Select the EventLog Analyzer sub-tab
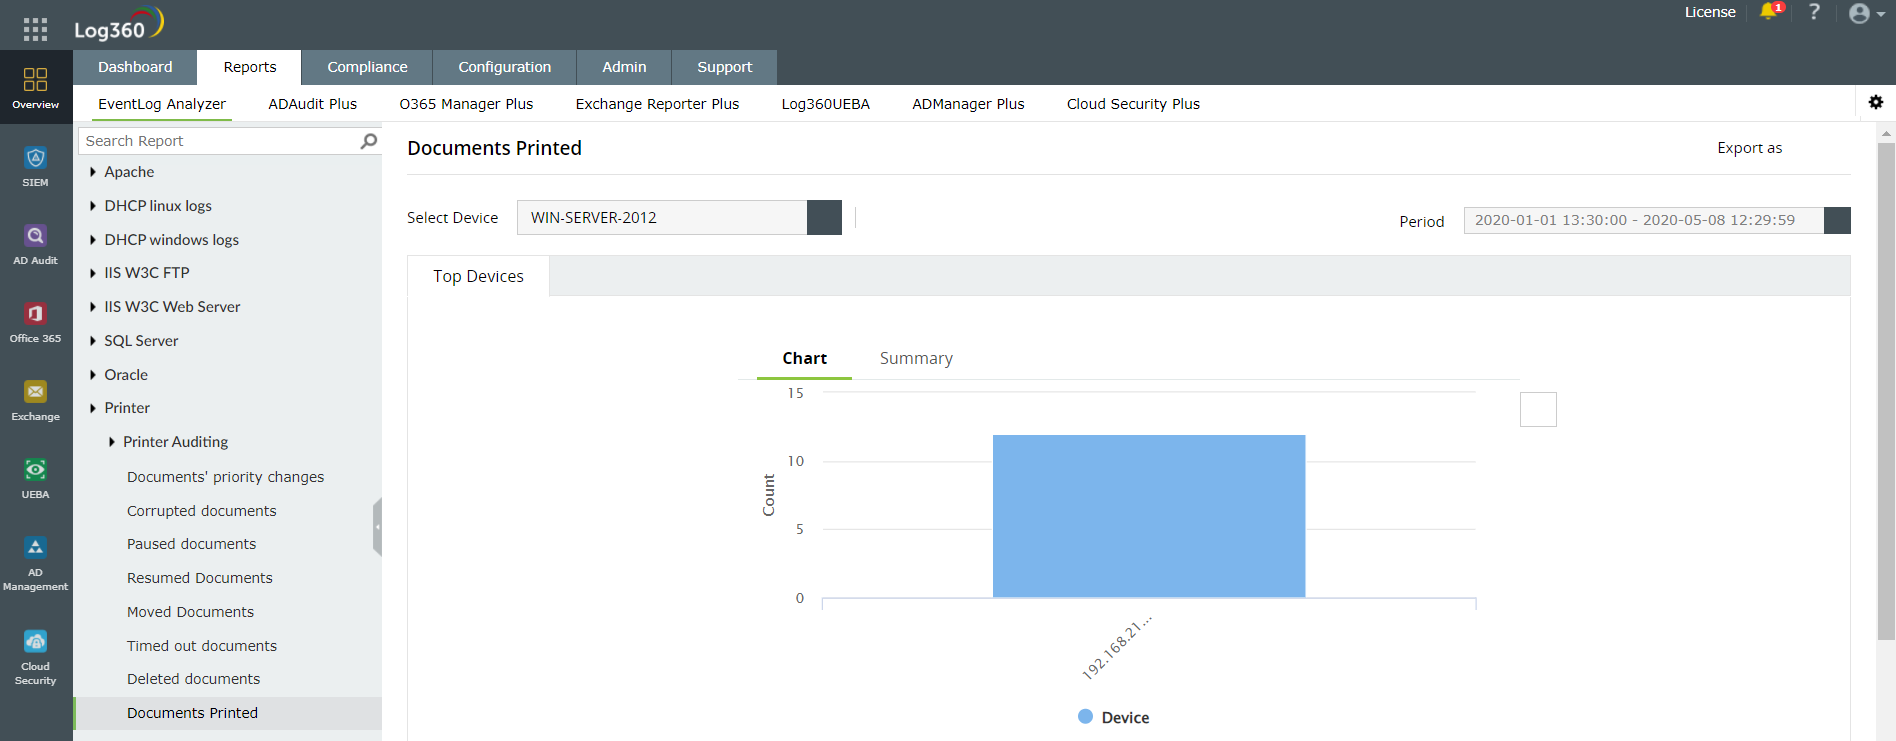 click(162, 104)
